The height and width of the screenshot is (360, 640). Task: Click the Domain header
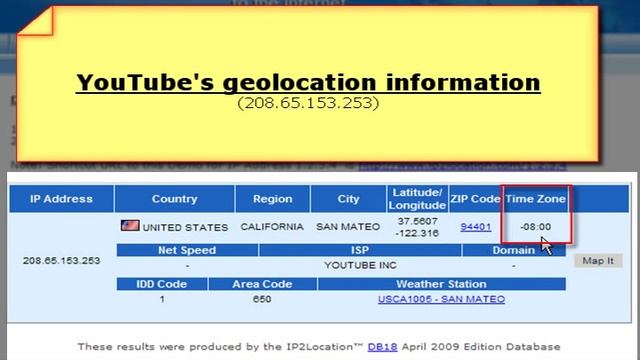[x=513, y=250]
